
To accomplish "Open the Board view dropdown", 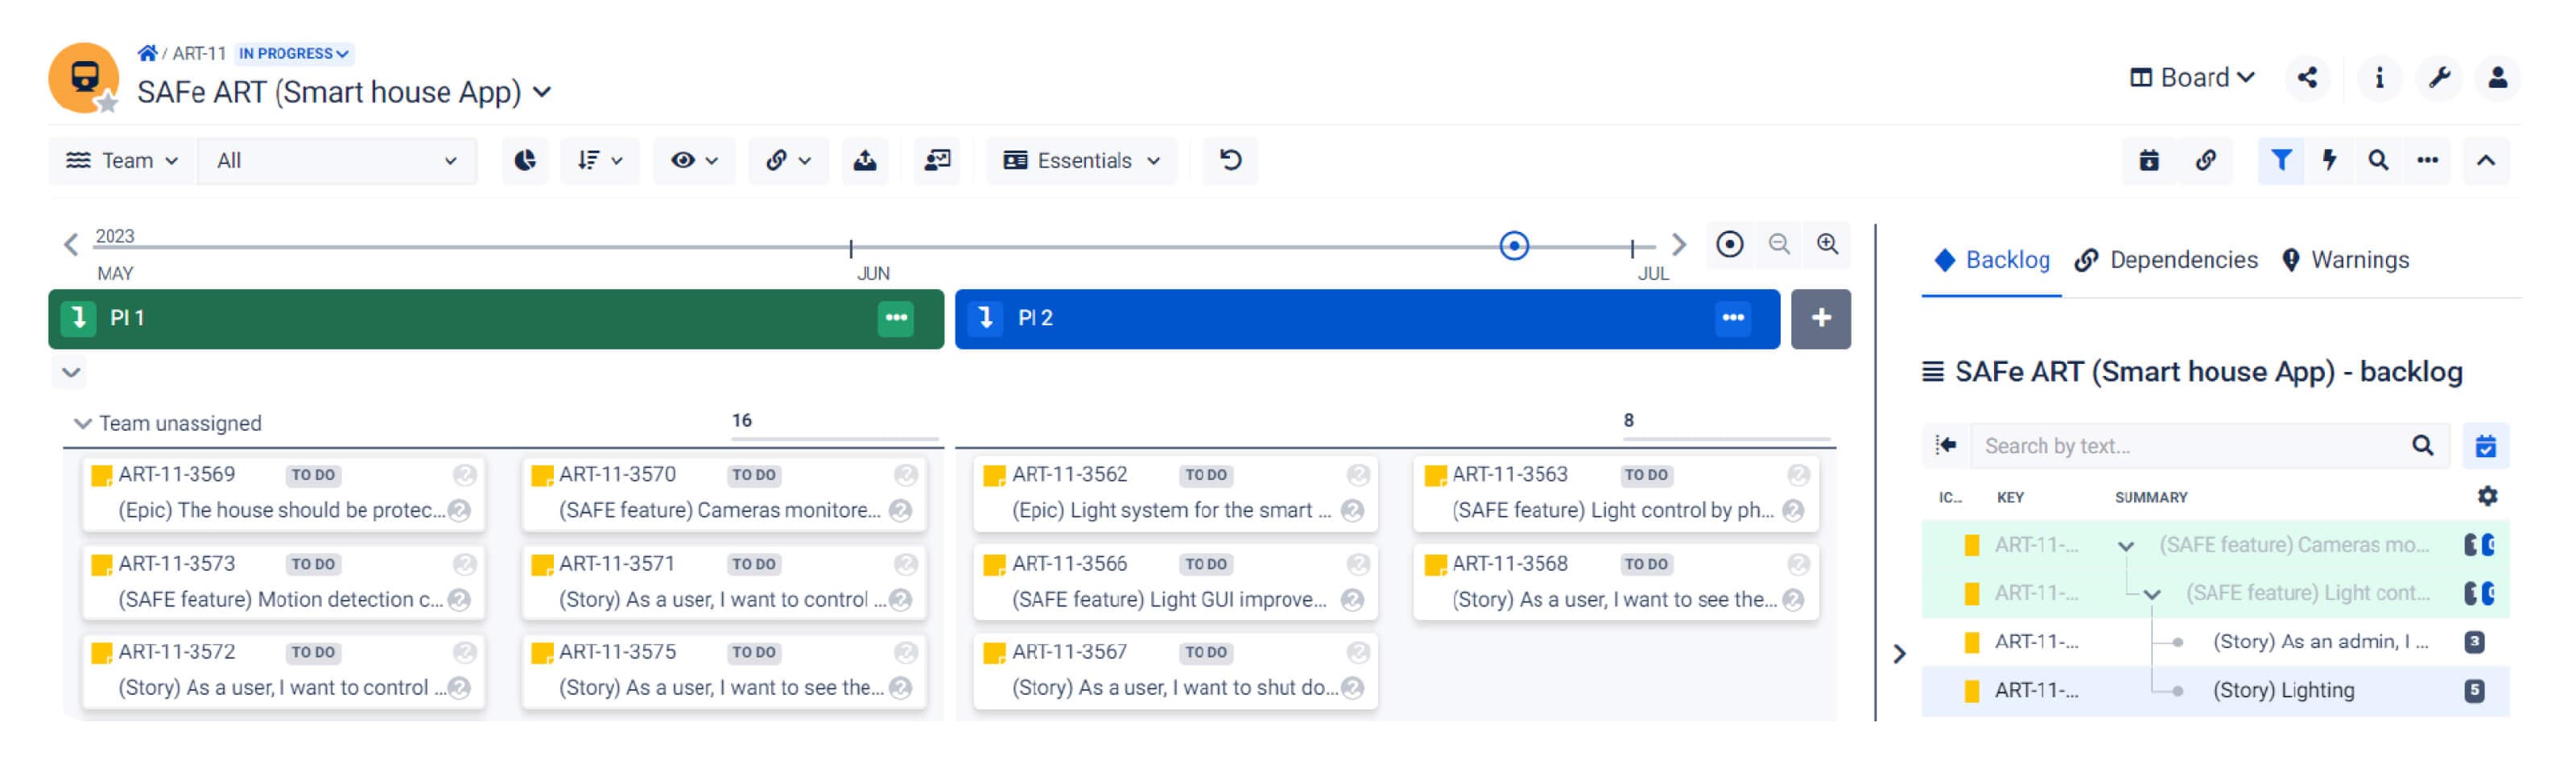I will [2192, 78].
